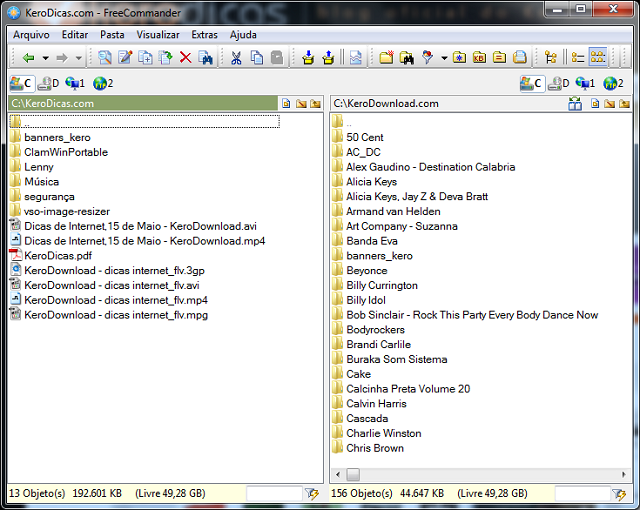Go to parent folder in left pane

[144, 122]
